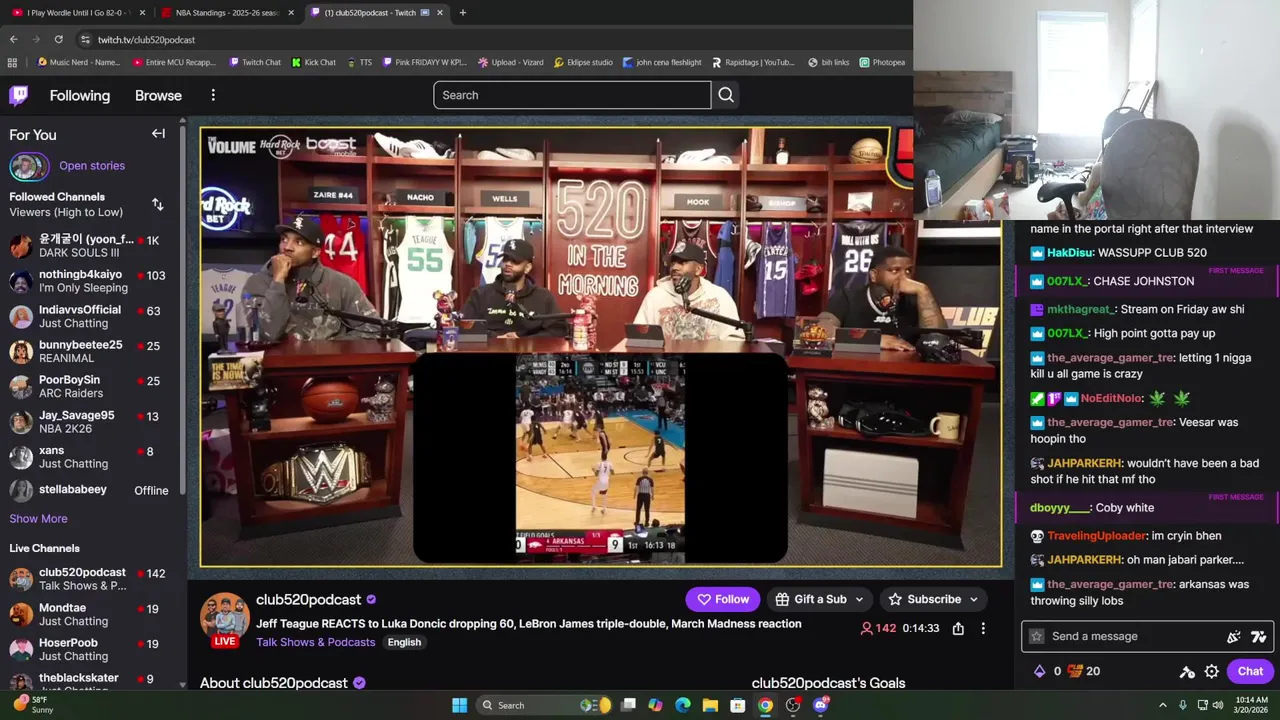Click the party popper cheer icon in chat
1280x720 pixels.
(1234, 636)
